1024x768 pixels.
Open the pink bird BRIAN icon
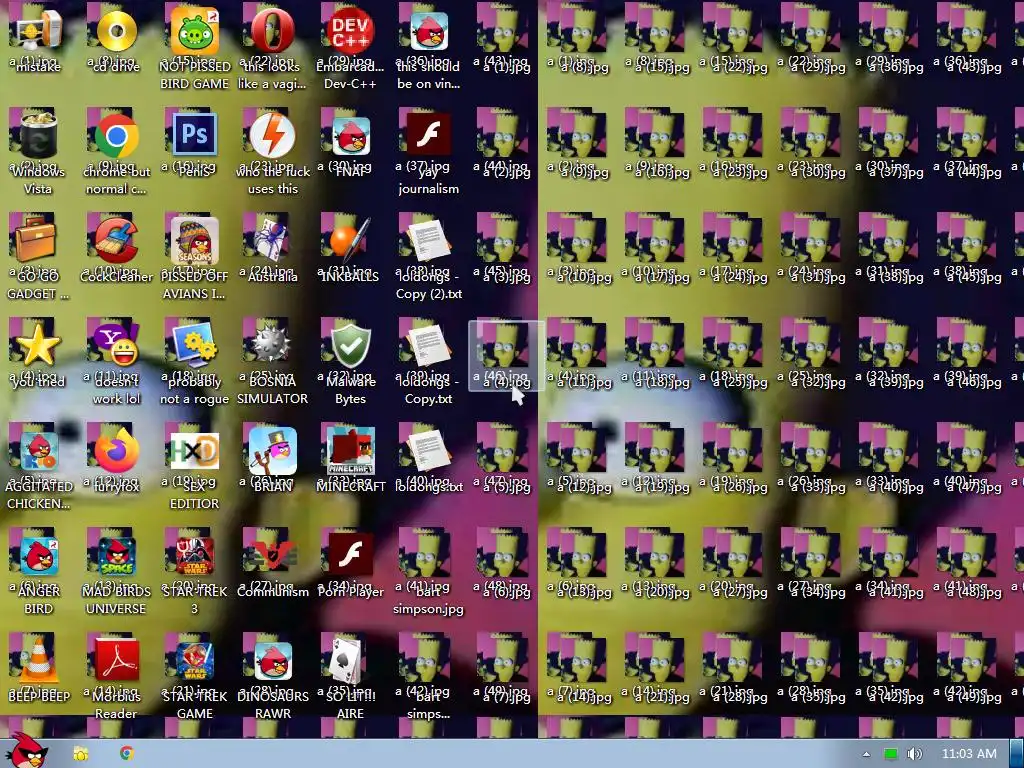pos(272,451)
